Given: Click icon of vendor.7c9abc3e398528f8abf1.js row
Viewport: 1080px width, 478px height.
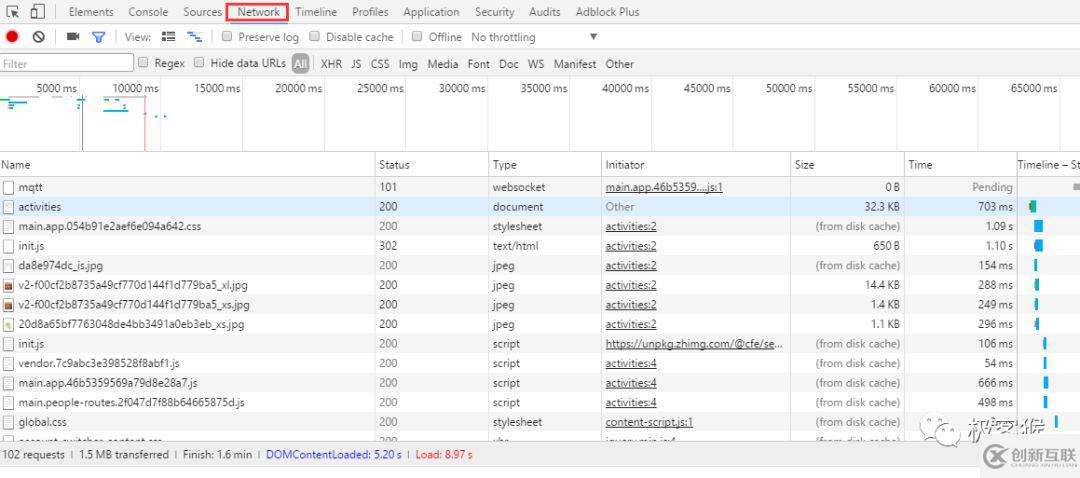Looking at the screenshot, I should pyautogui.click(x=8, y=363).
